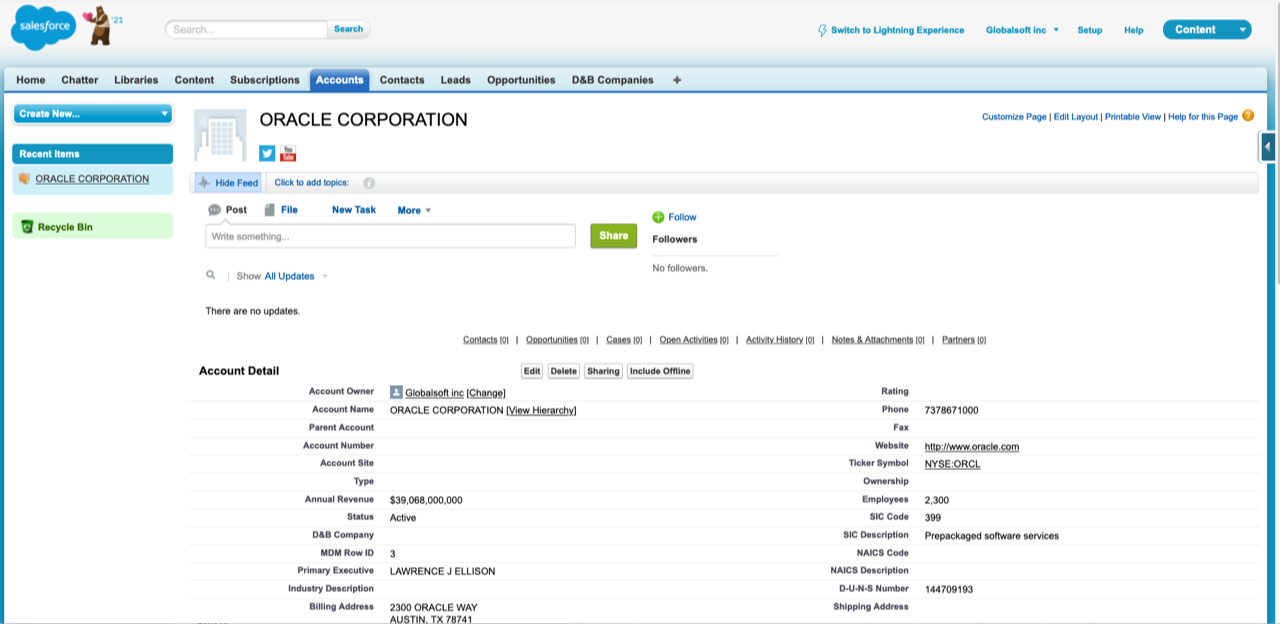Click the account building placeholder image

click(x=220, y=135)
